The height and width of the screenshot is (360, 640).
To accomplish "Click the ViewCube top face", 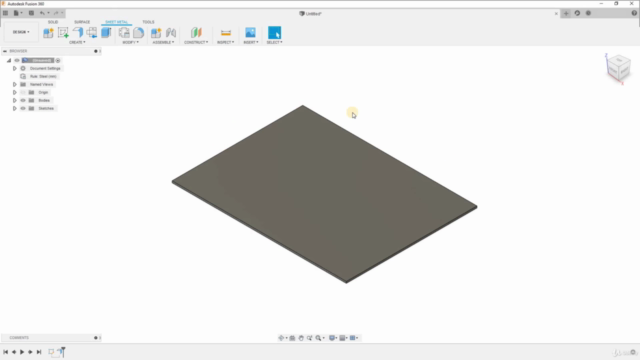I will pos(619,60).
